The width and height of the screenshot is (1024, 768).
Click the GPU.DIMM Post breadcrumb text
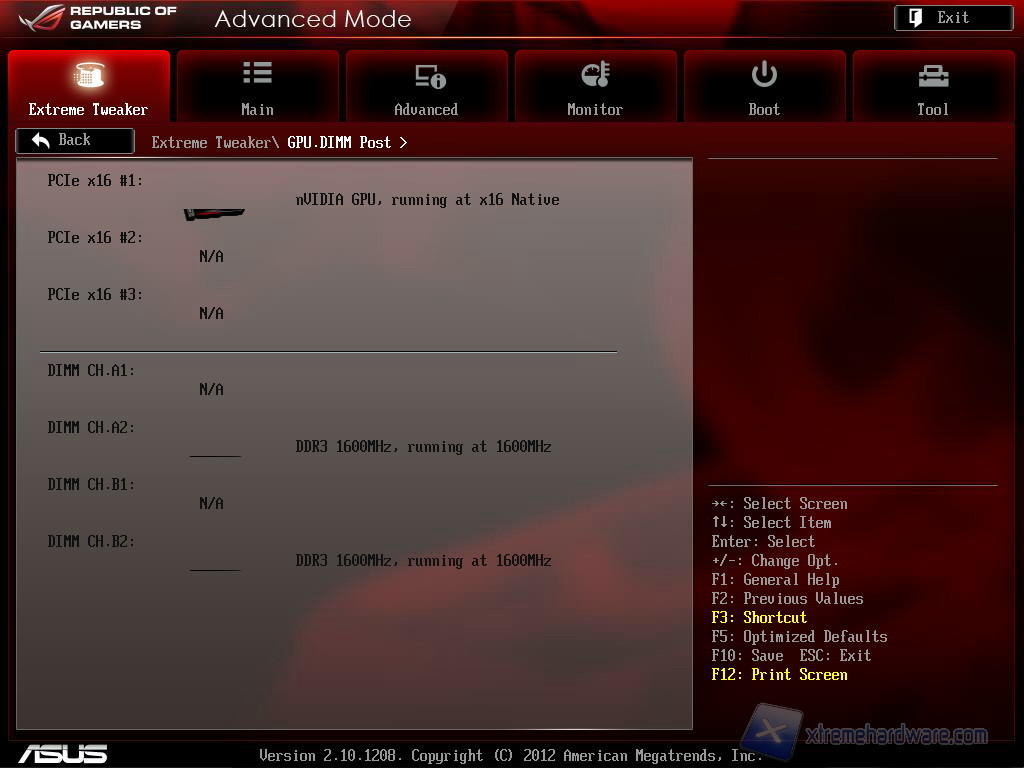[x=339, y=142]
